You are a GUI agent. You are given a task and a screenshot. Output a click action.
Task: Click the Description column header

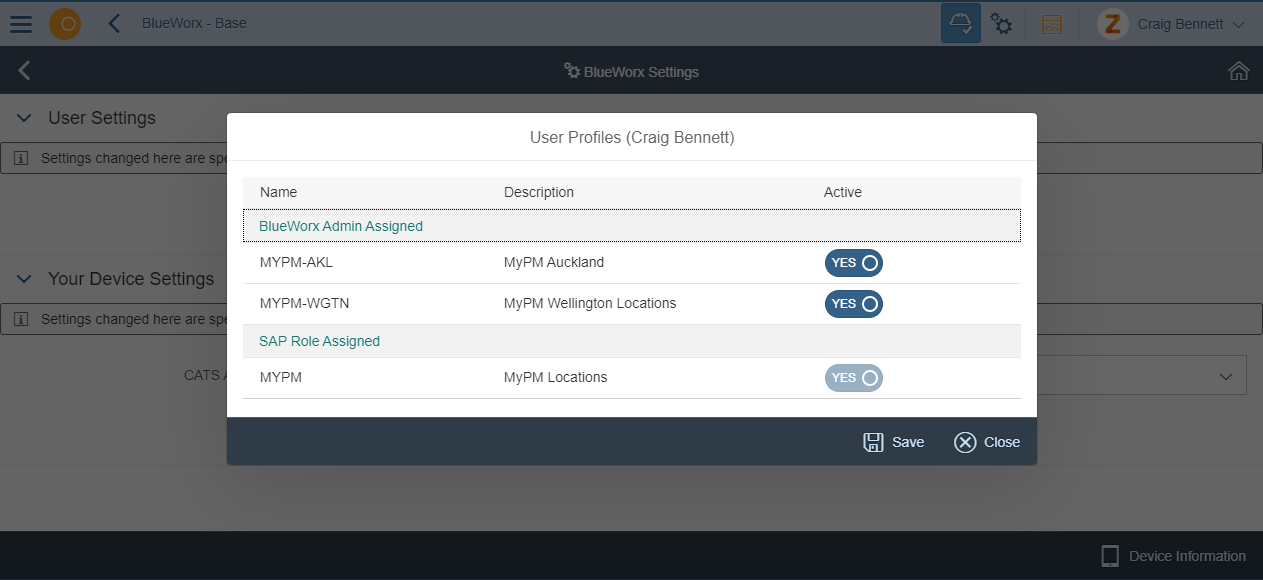[x=539, y=192]
